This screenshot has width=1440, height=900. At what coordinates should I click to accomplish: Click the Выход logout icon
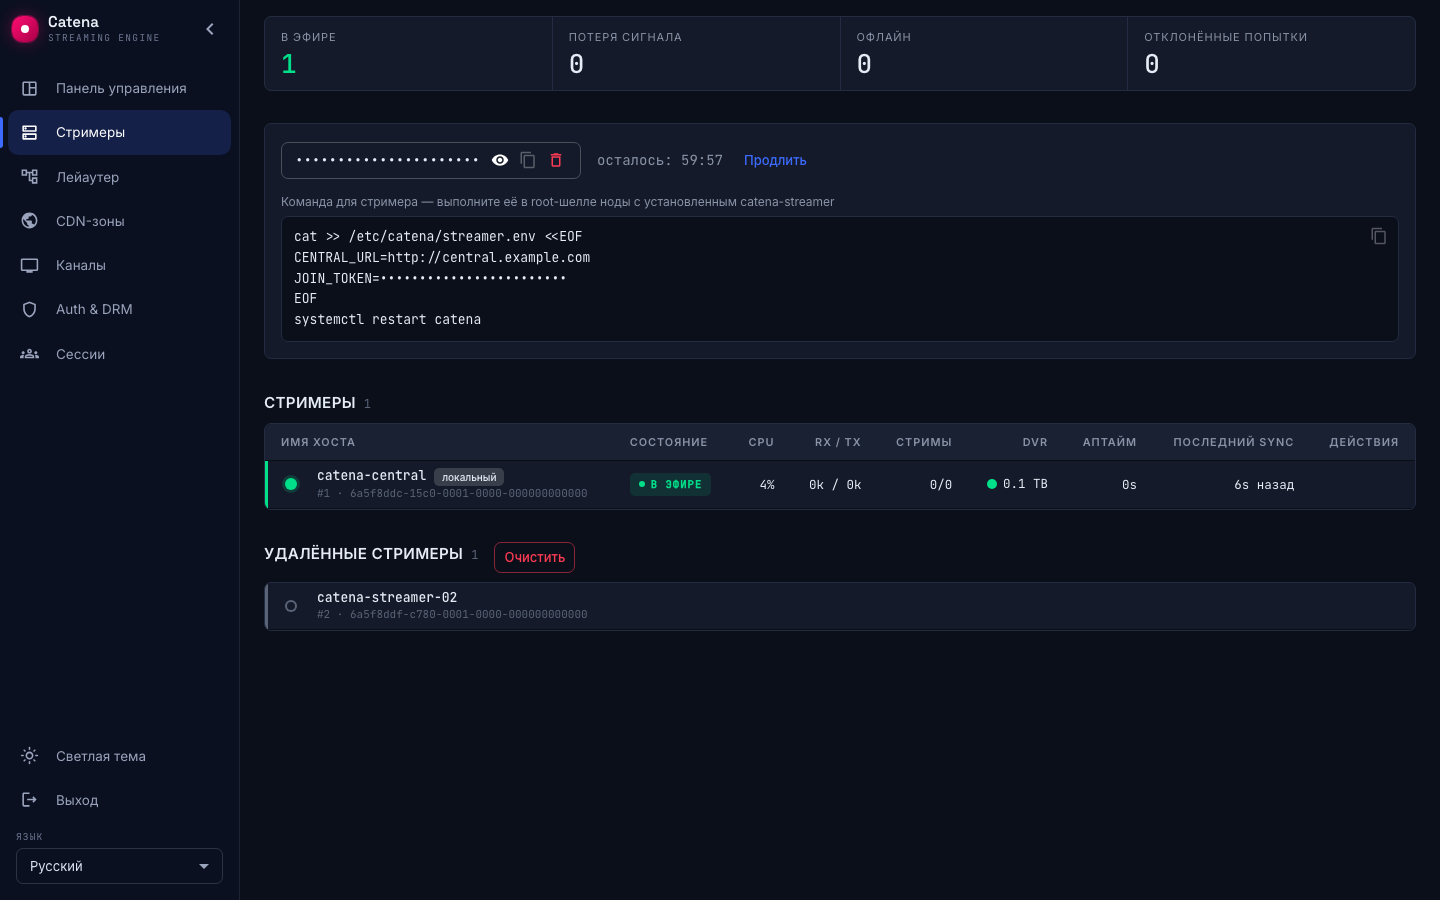point(30,800)
